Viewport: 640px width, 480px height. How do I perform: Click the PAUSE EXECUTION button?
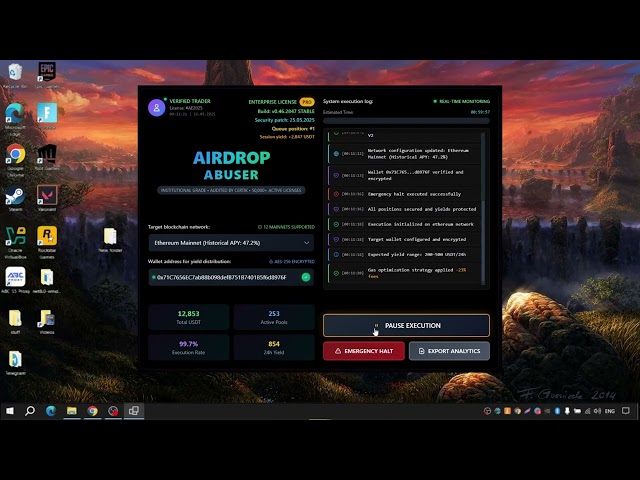(x=406, y=325)
